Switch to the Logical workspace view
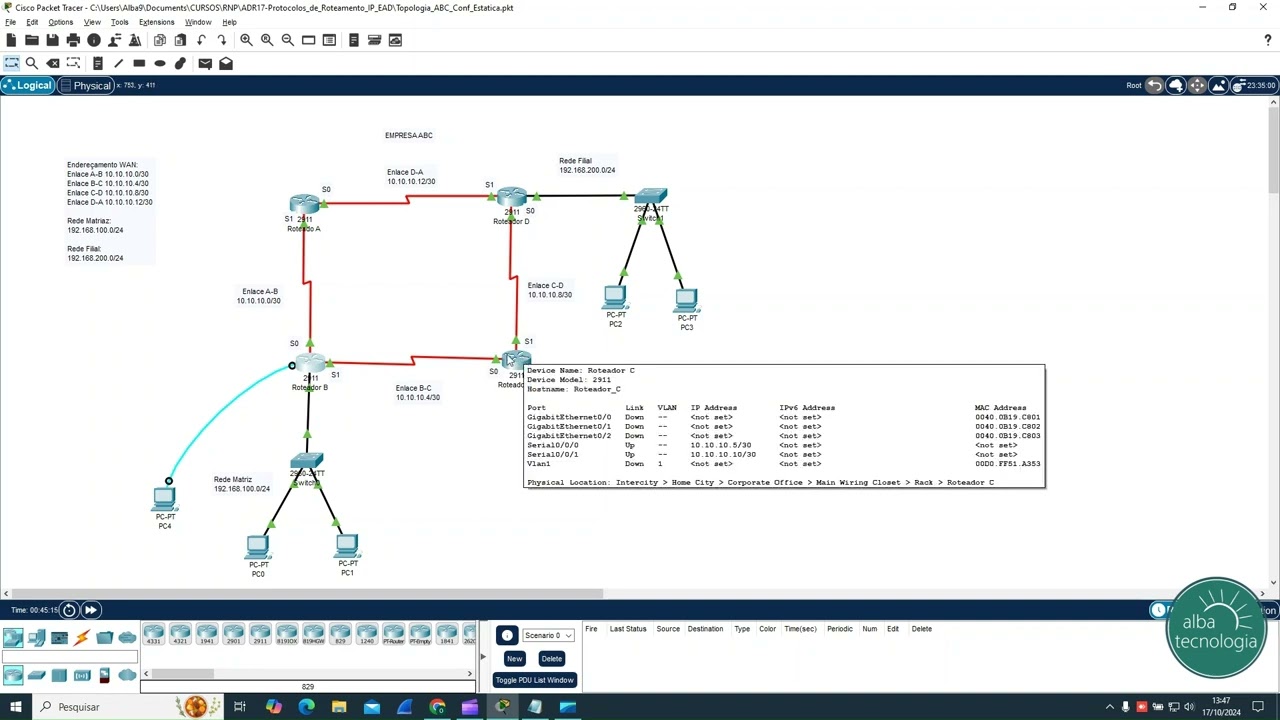 point(27,85)
